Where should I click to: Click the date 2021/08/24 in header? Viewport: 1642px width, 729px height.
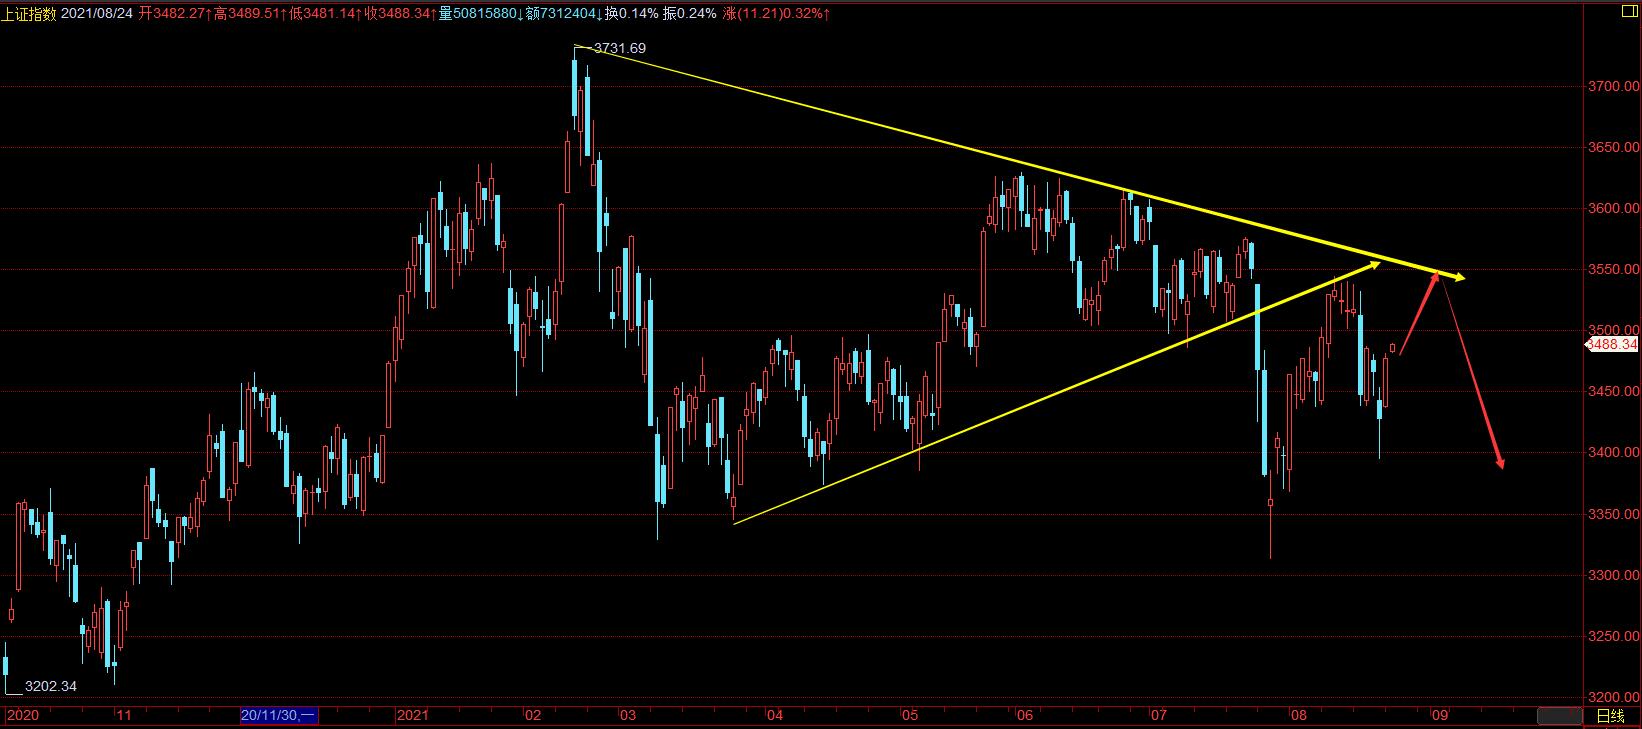tap(97, 13)
